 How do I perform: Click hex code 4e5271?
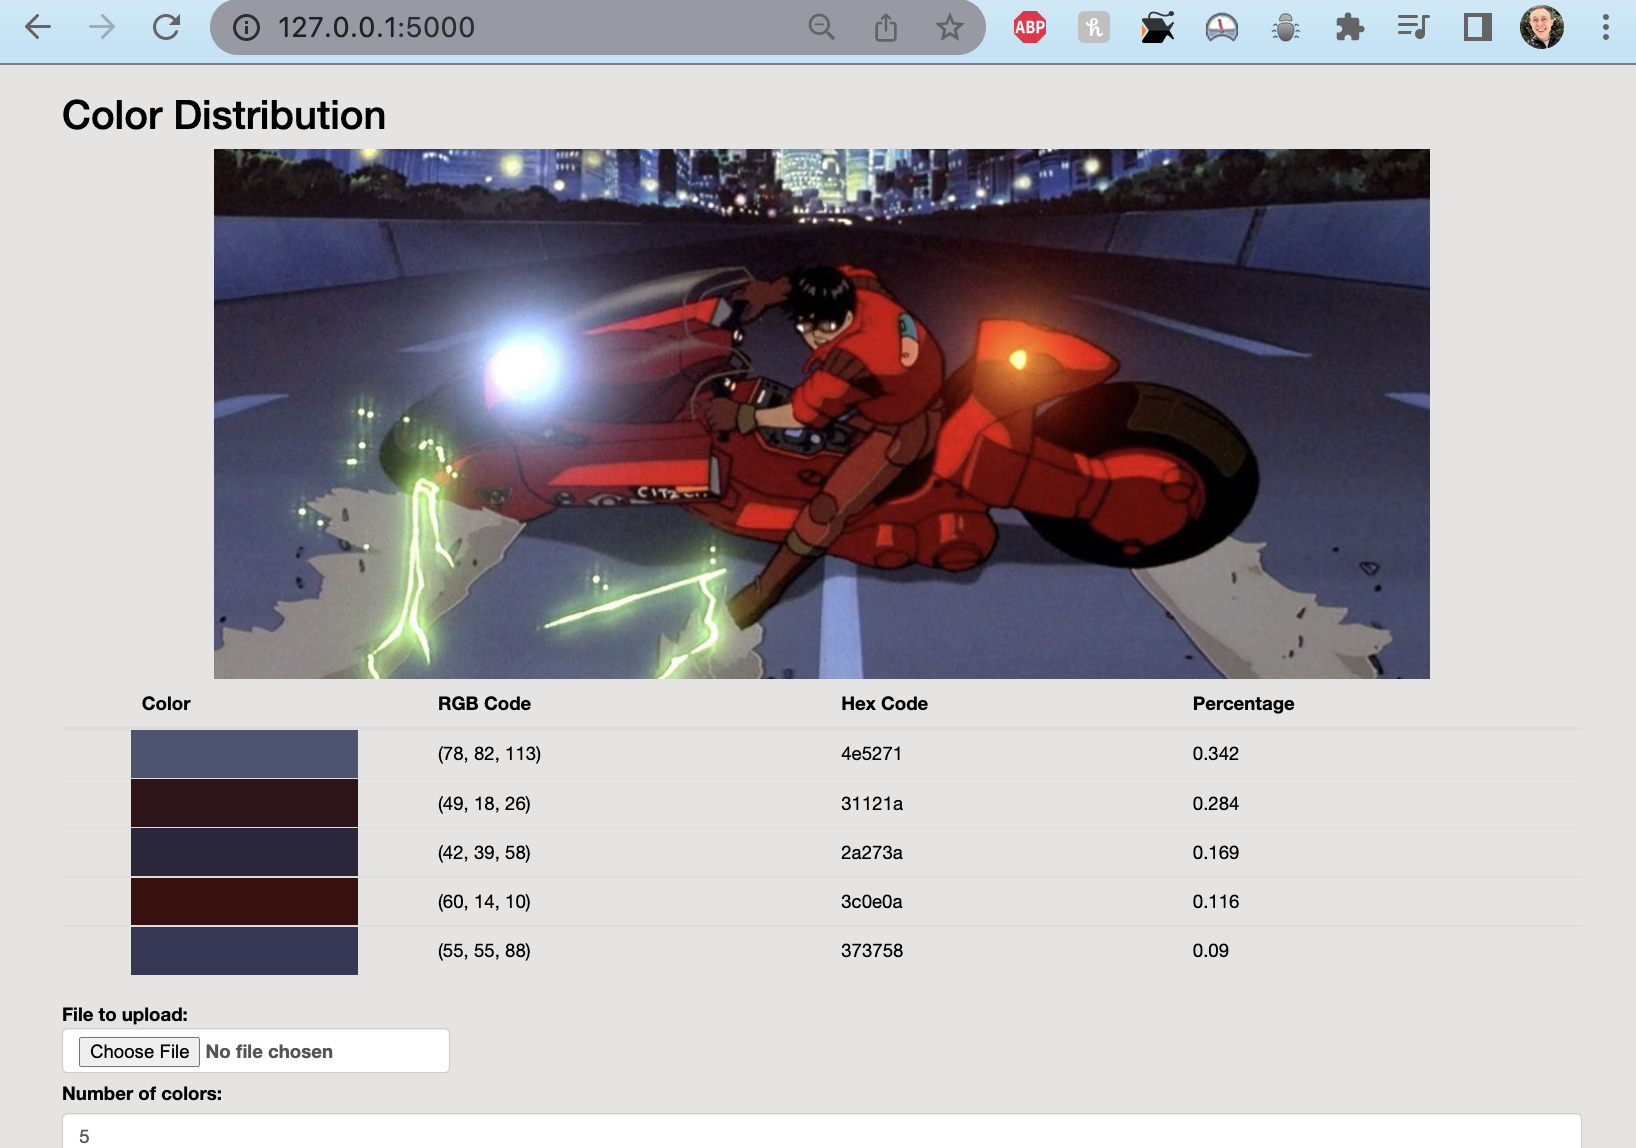(871, 754)
